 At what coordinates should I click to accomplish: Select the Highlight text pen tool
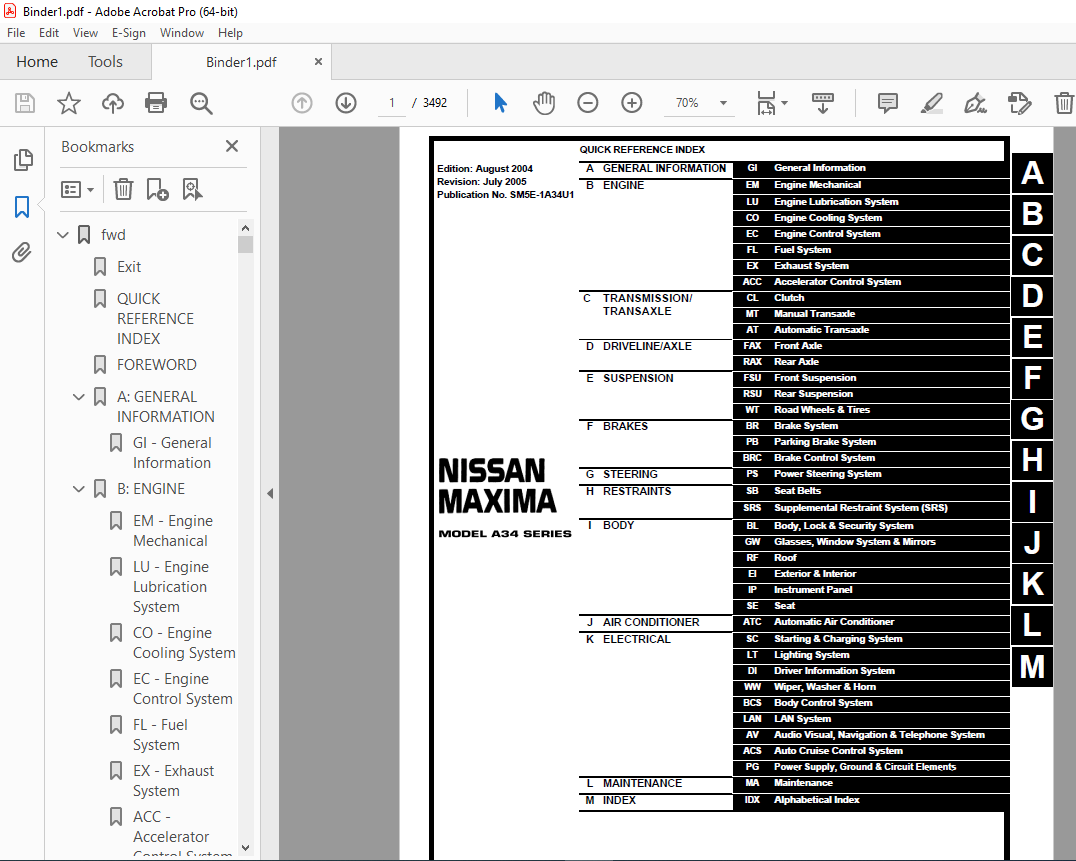click(x=931, y=103)
